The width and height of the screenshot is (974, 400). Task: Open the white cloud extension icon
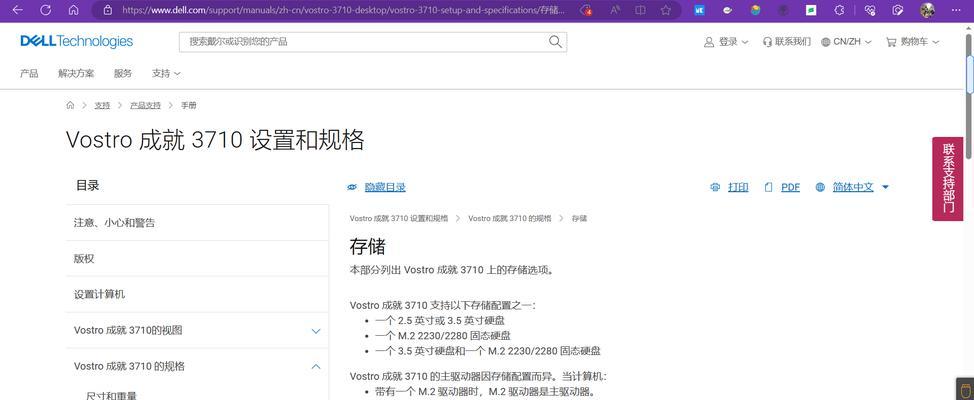pyautogui.click(x=727, y=10)
